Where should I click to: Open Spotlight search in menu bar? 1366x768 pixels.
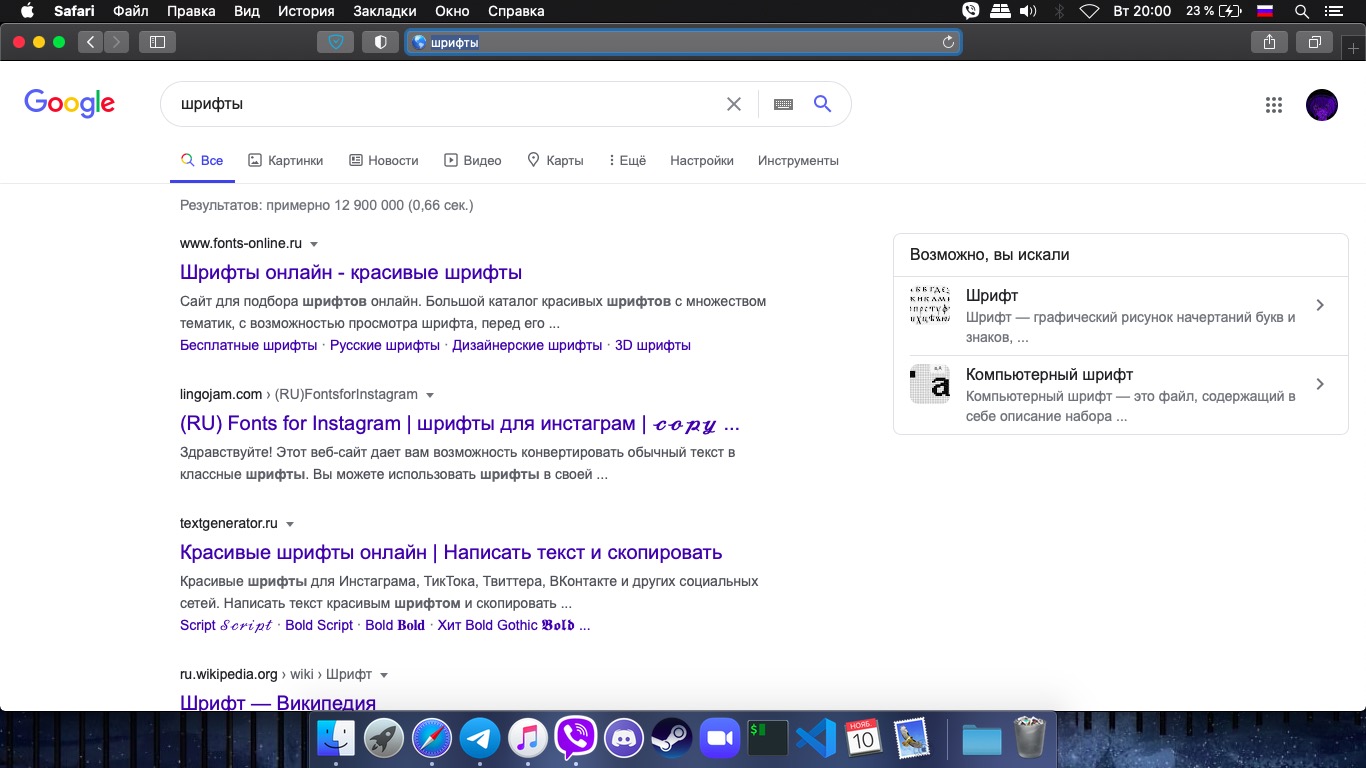tap(1301, 12)
